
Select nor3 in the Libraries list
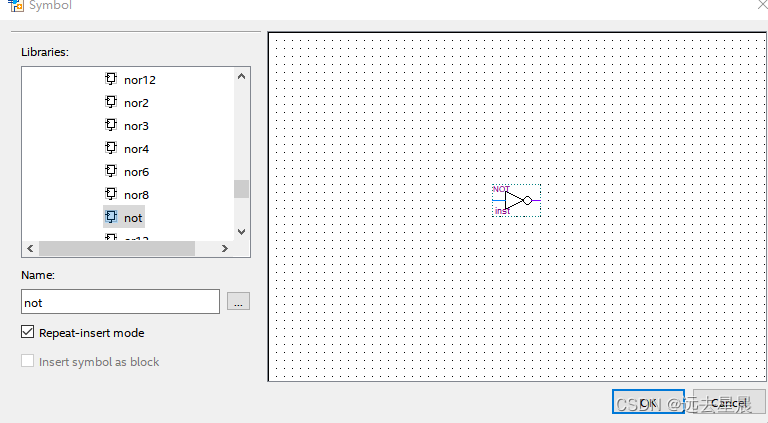click(x=136, y=126)
